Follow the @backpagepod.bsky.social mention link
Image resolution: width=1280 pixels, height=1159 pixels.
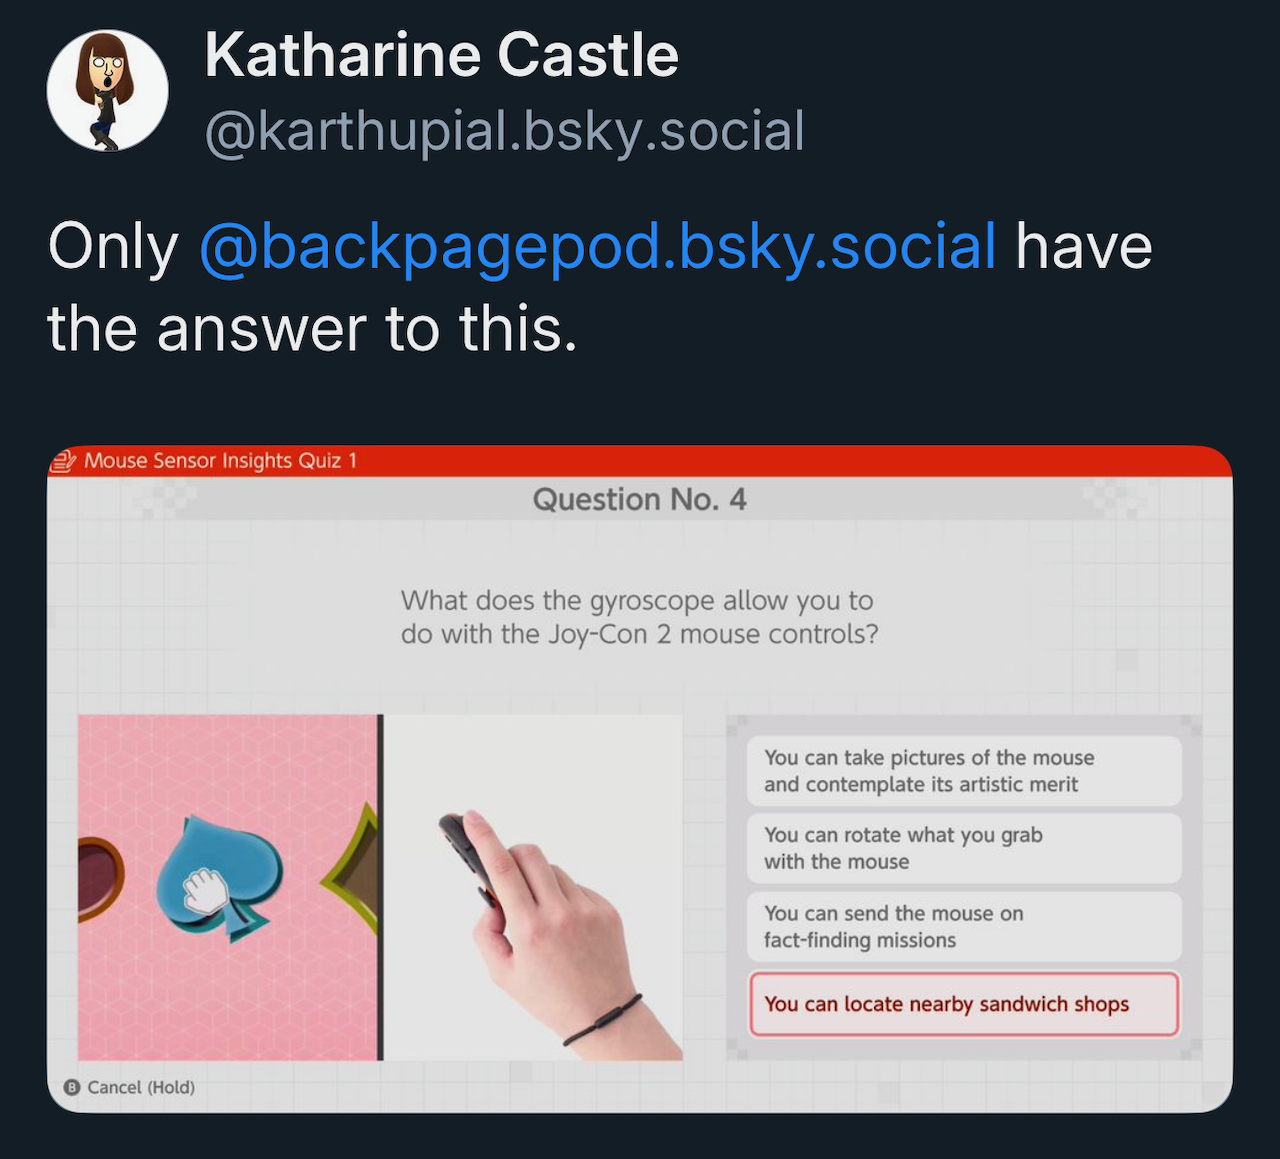tap(598, 246)
